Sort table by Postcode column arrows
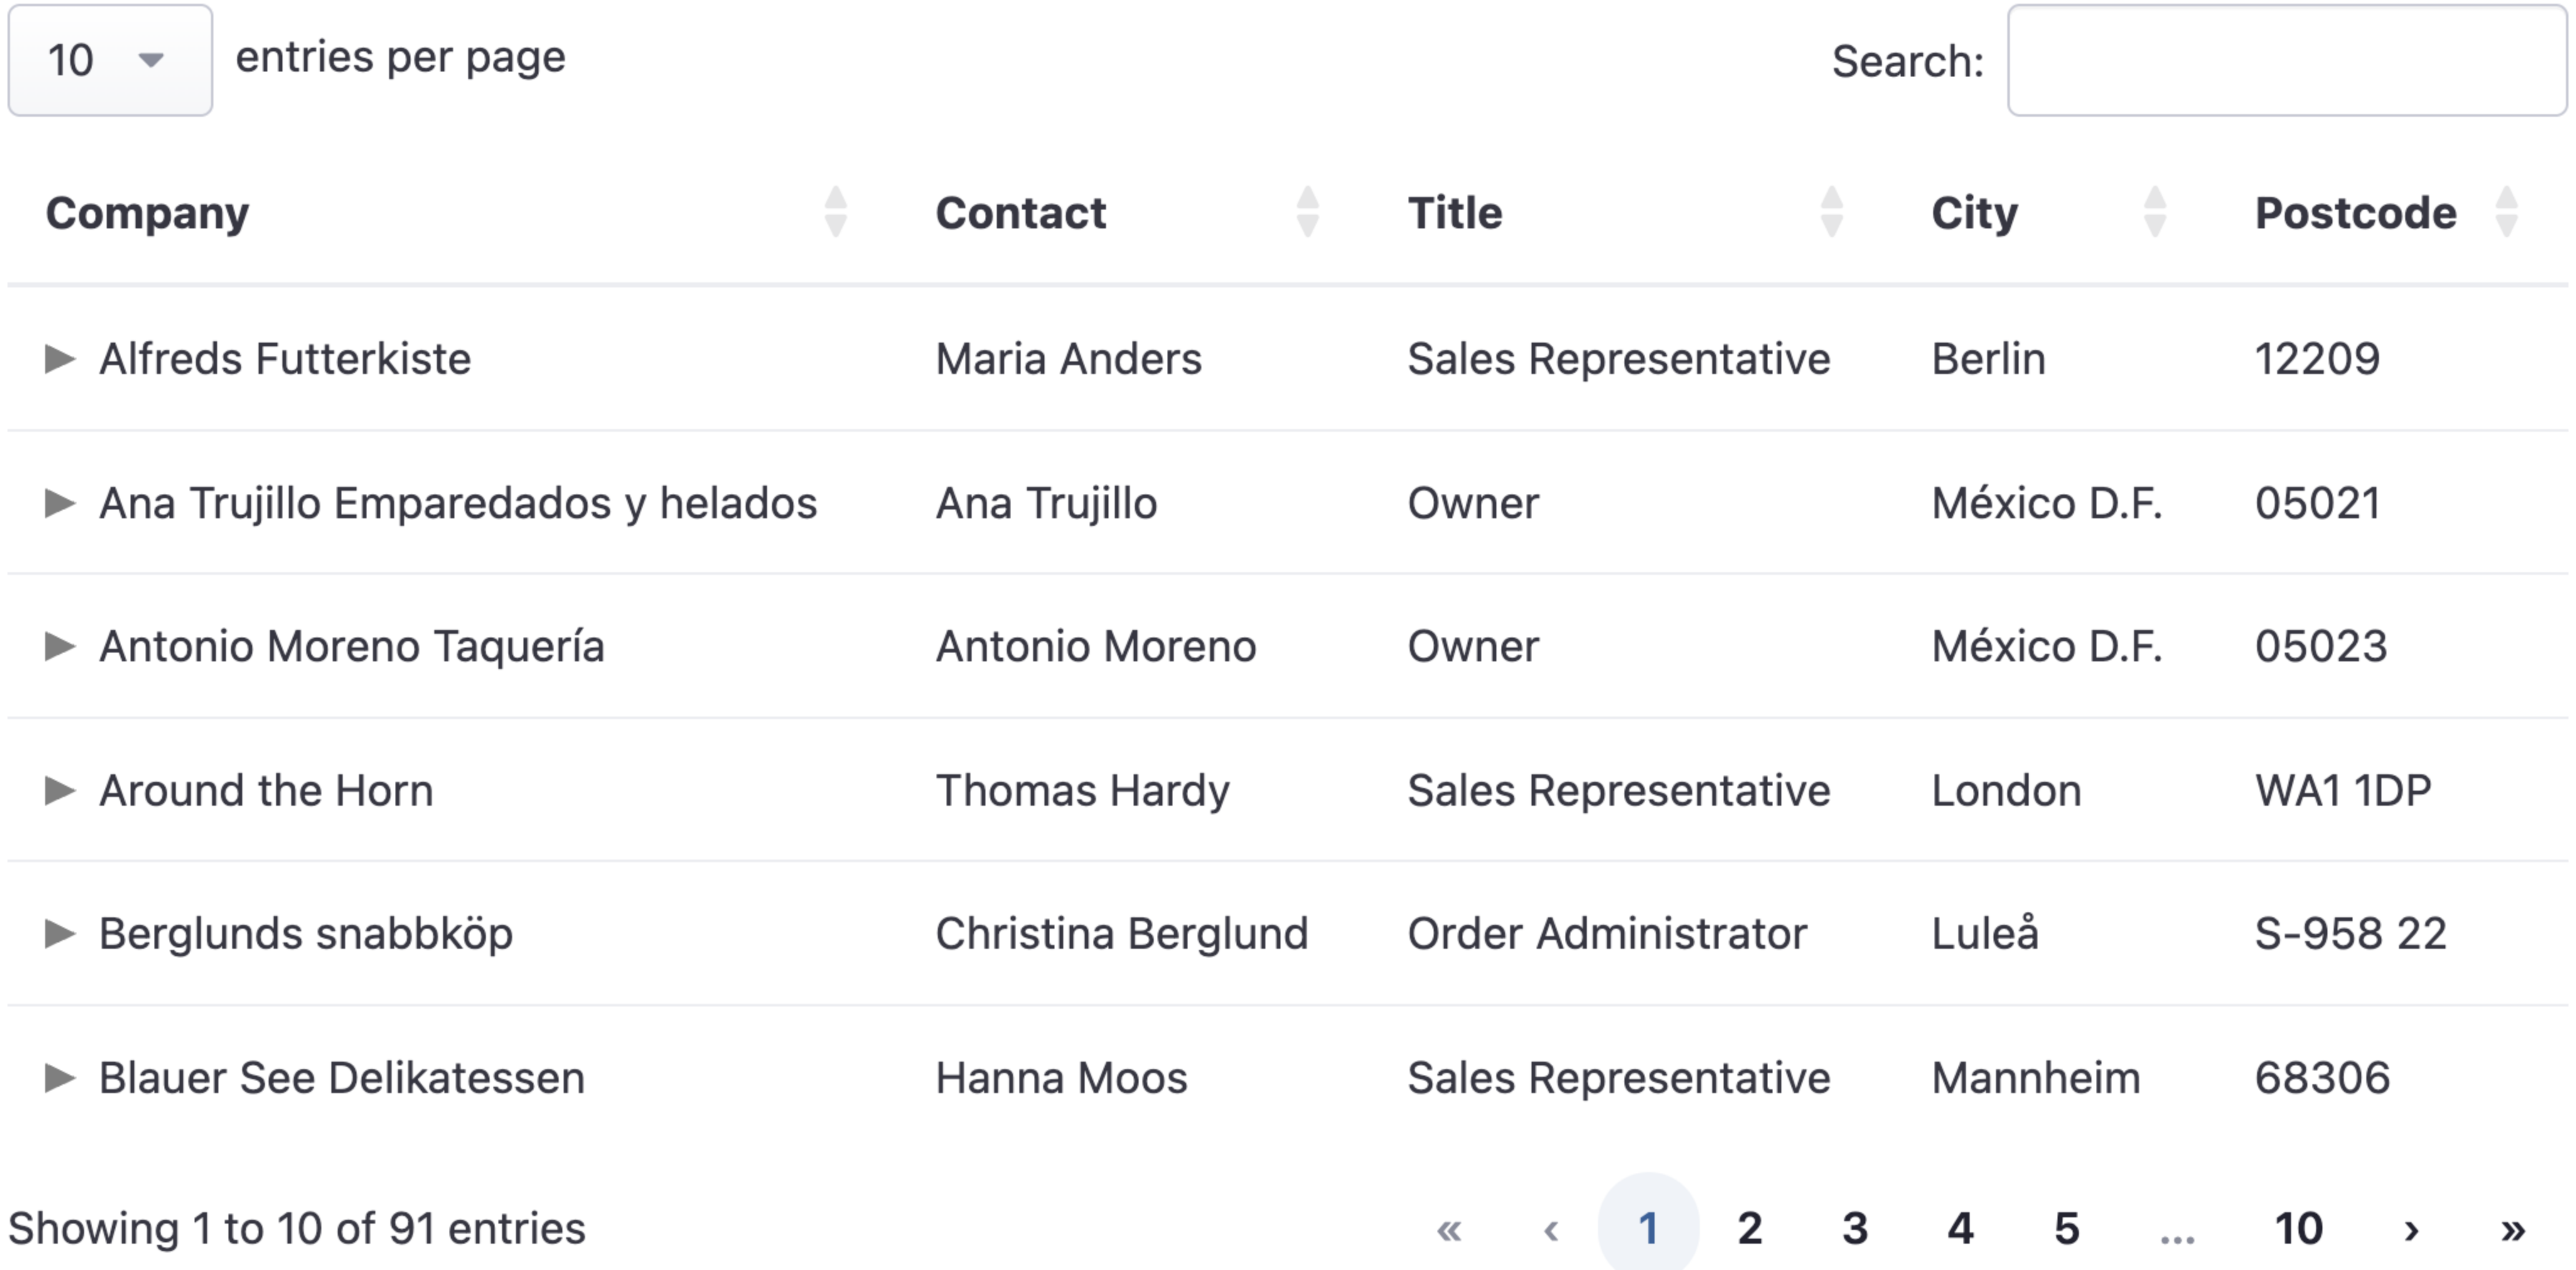 point(2506,212)
